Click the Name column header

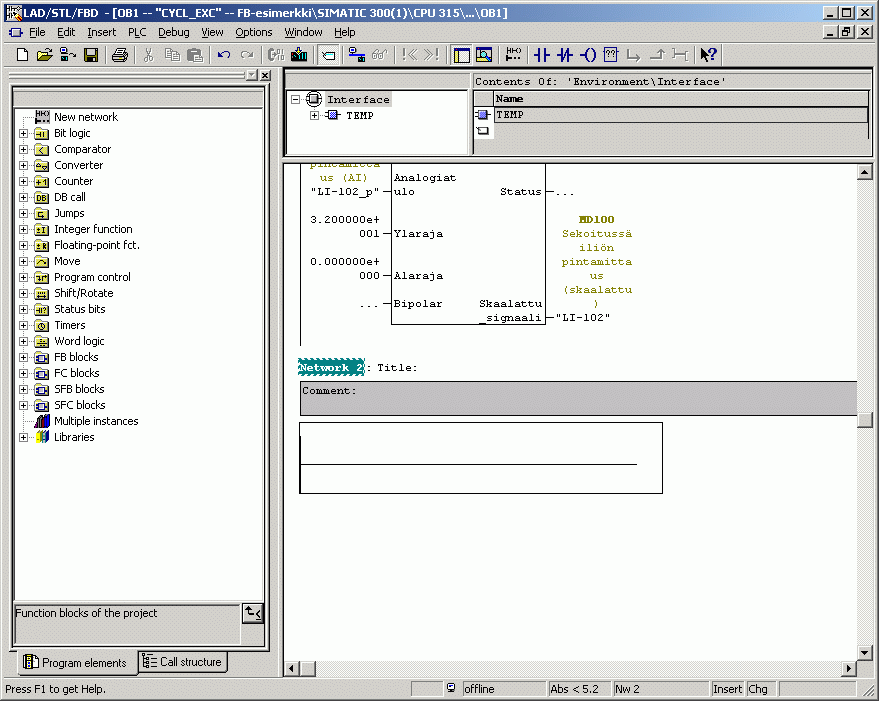coord(681,99)
